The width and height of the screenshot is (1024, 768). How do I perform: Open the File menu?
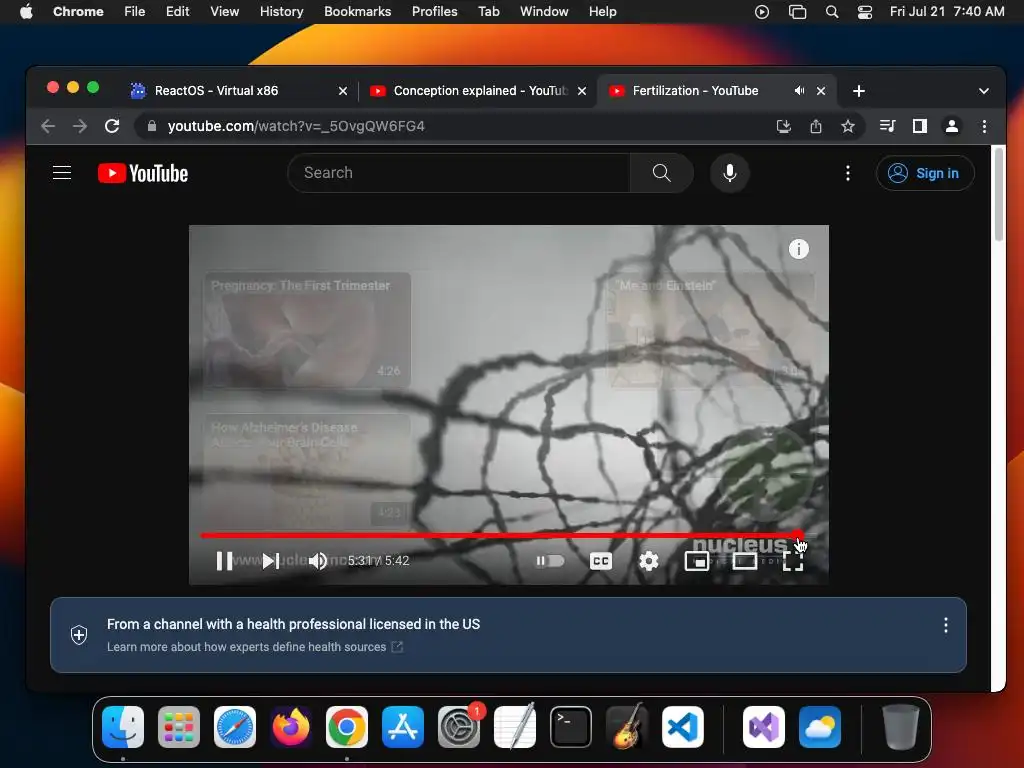135,12
